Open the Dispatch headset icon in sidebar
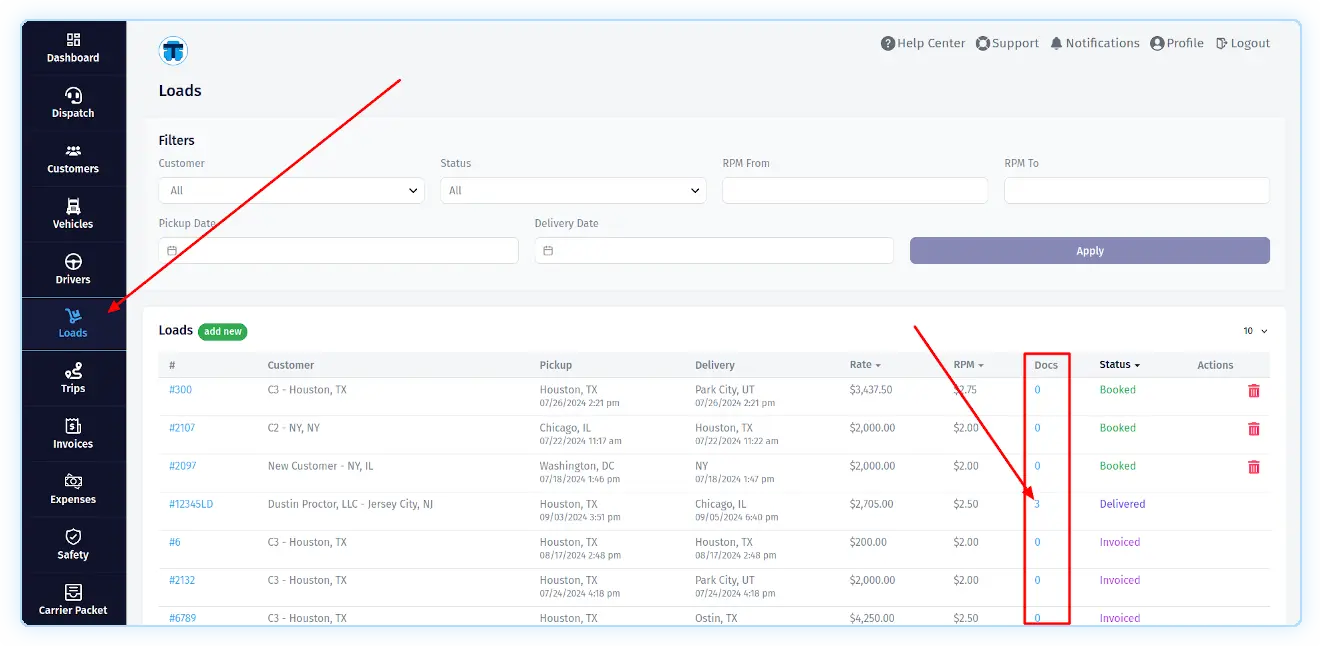Screen dimensions: 1320x646 [x=73, y=96]
